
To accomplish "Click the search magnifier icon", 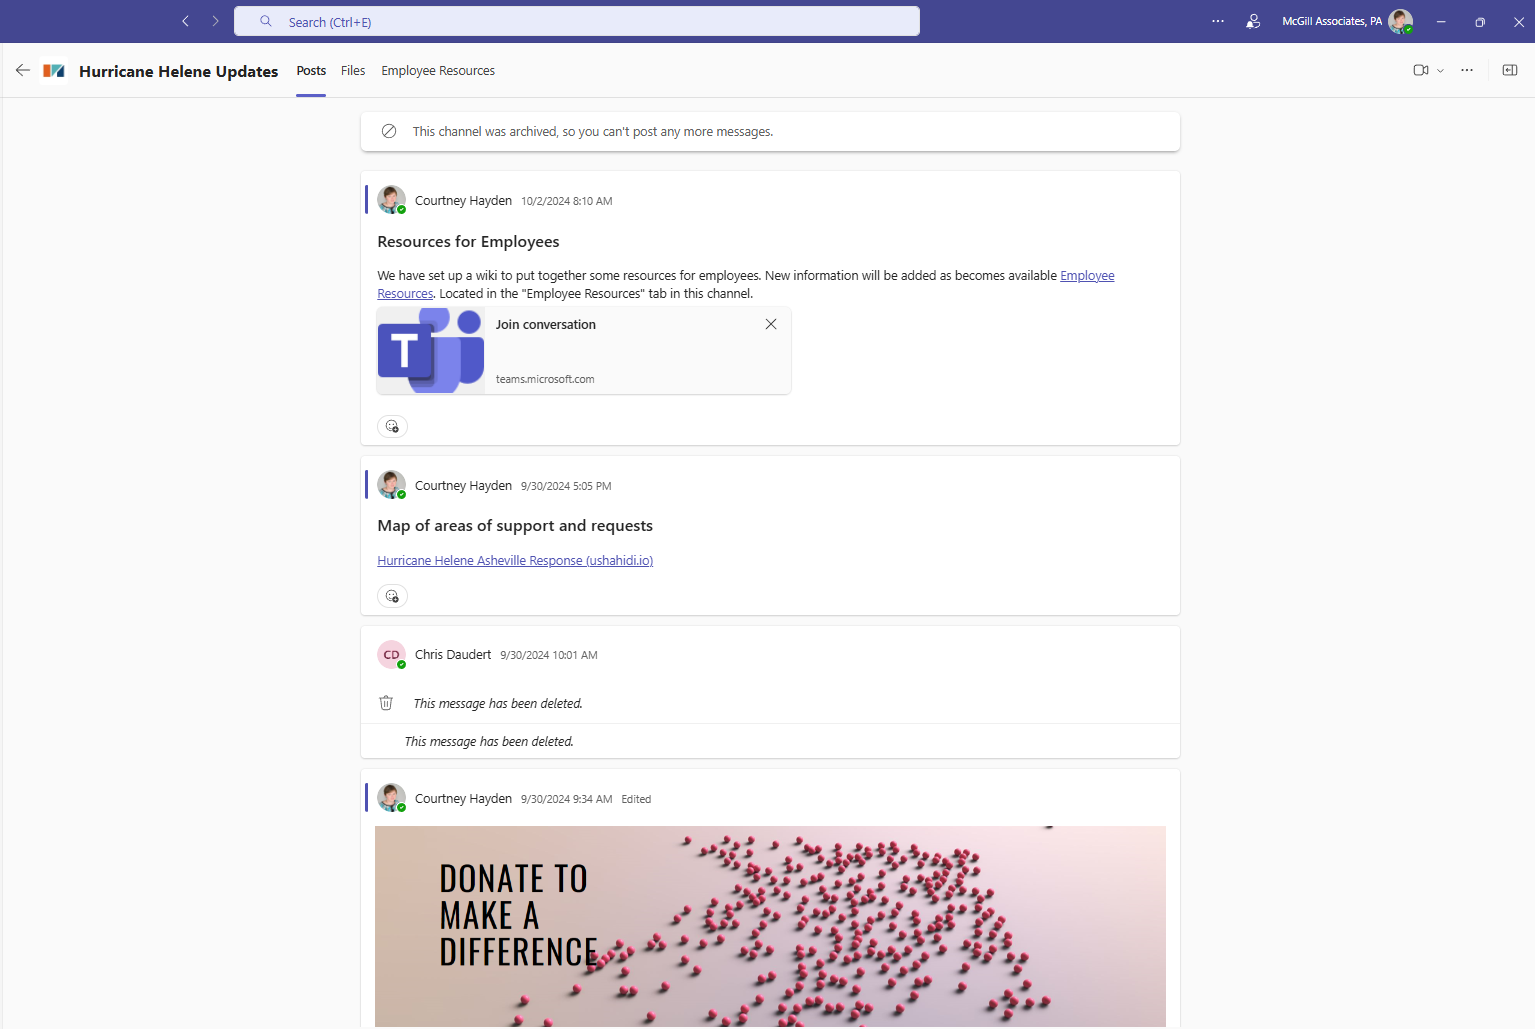I will [x=266, y=21].
